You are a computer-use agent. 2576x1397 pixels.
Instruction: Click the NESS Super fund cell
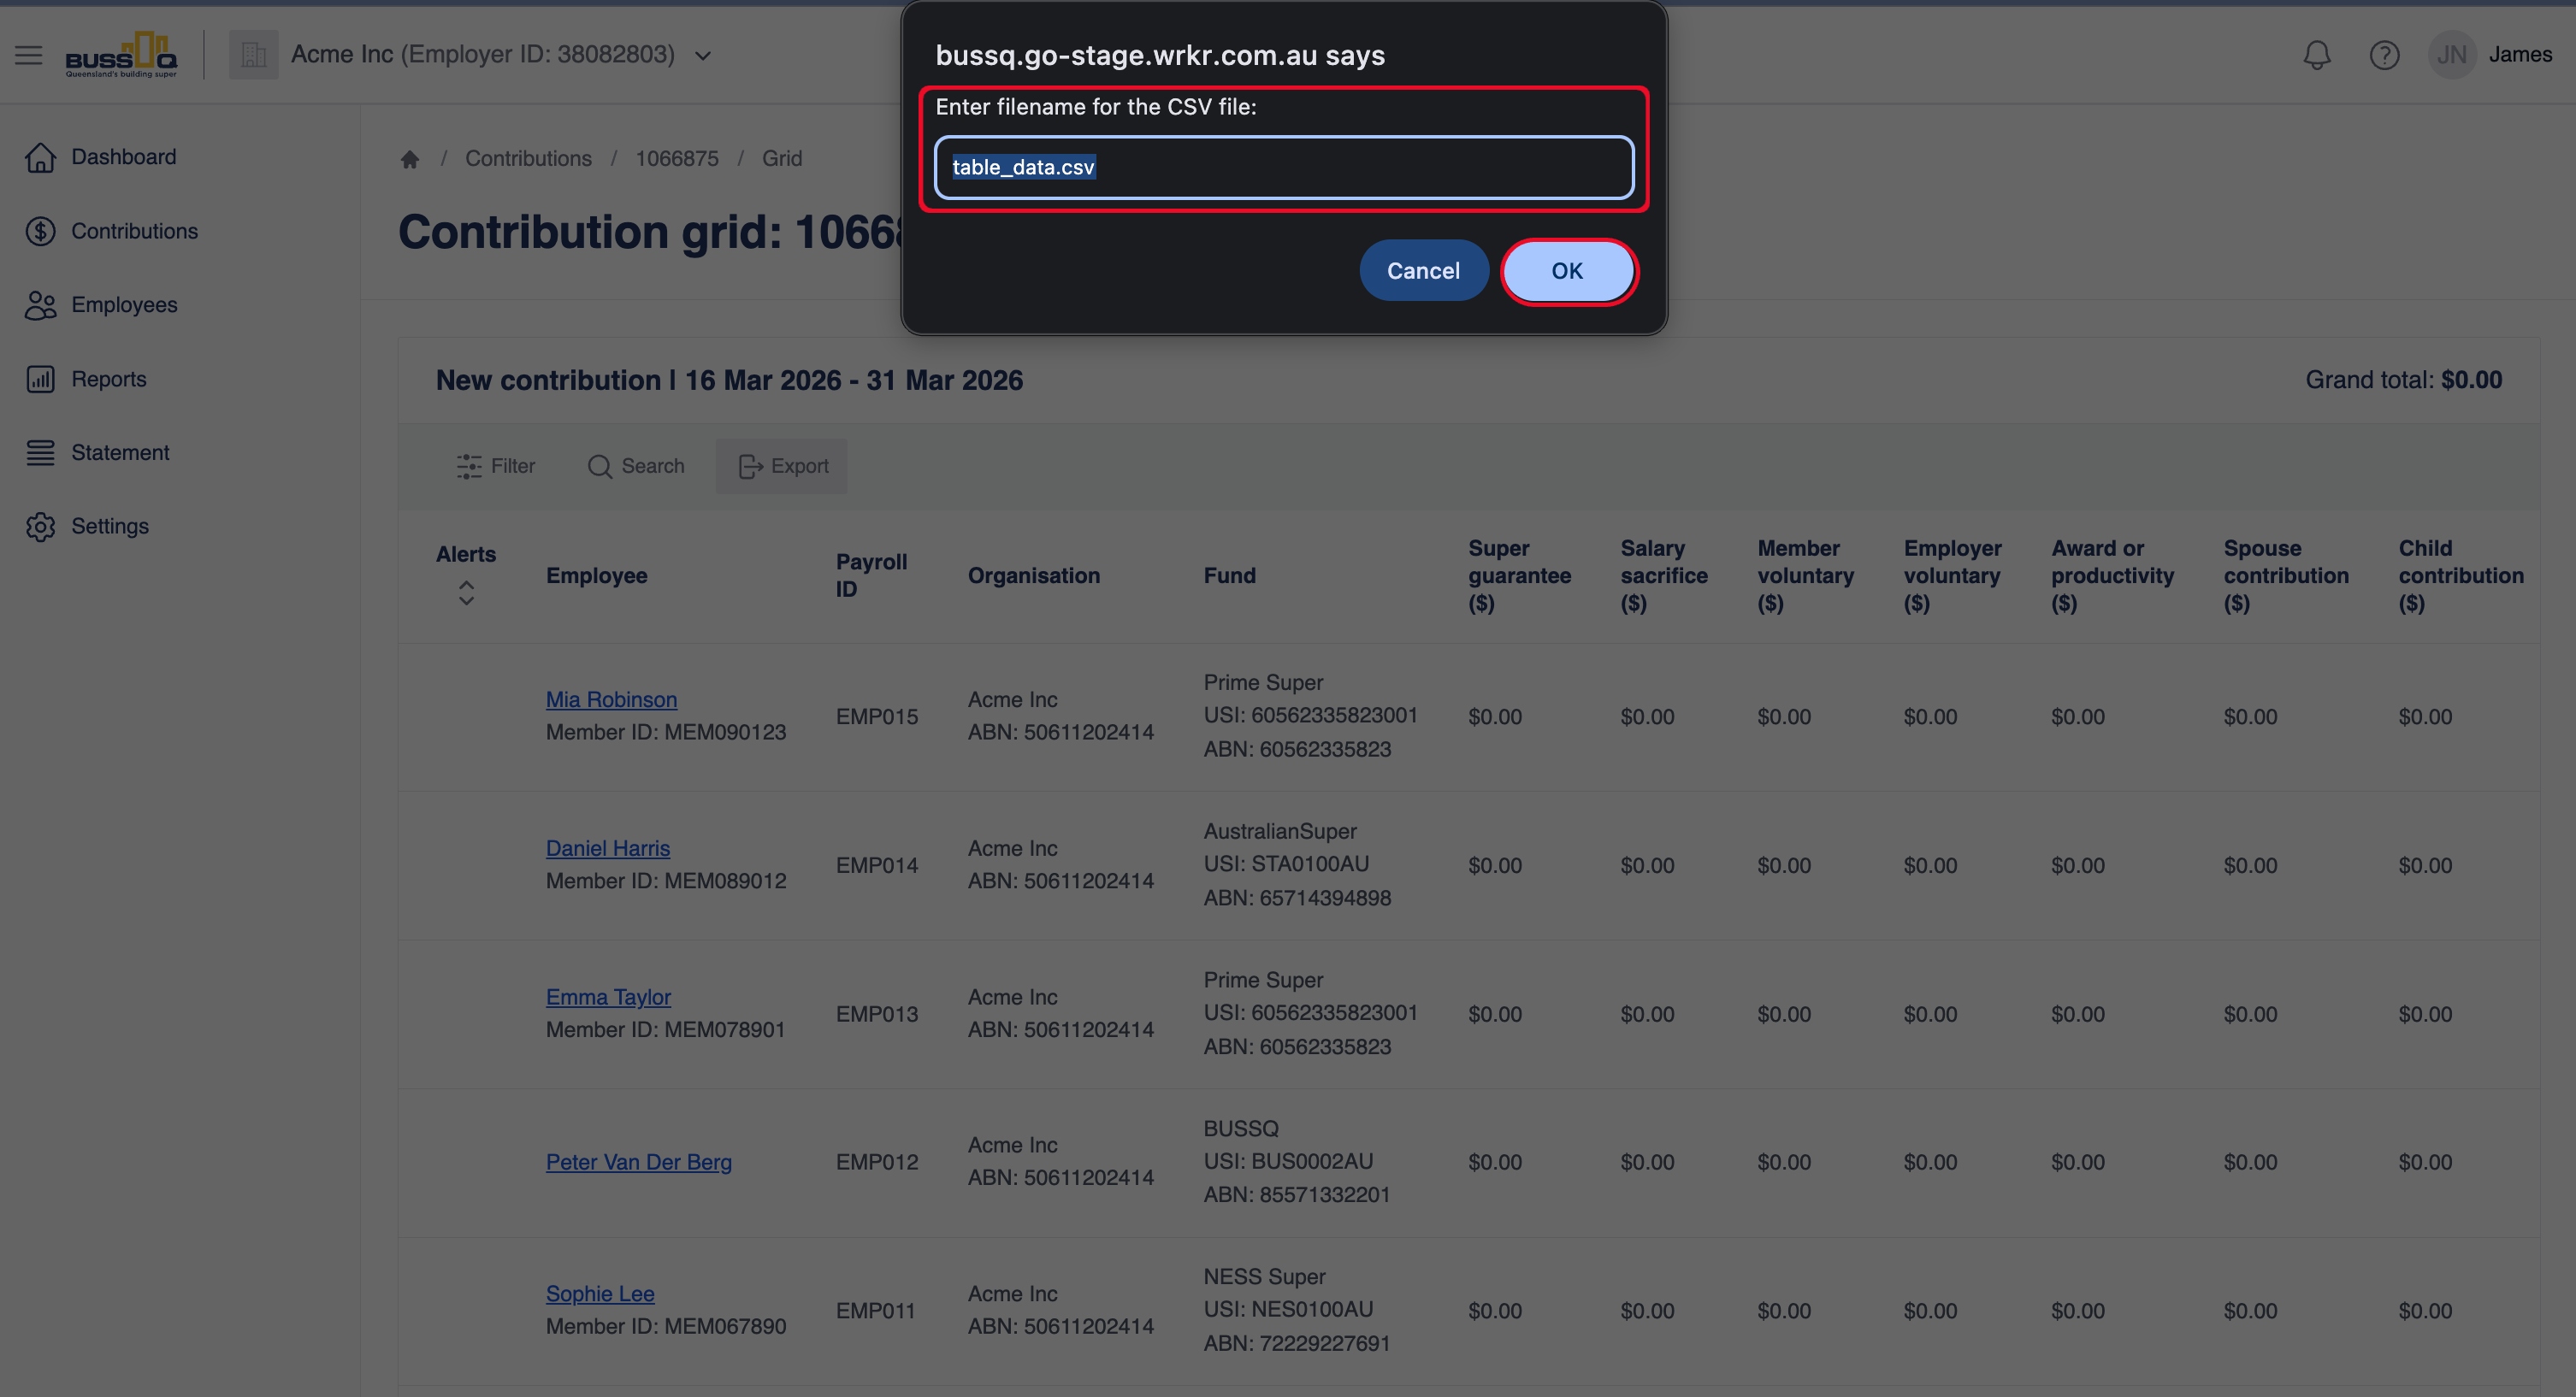click(1296, 1310)
